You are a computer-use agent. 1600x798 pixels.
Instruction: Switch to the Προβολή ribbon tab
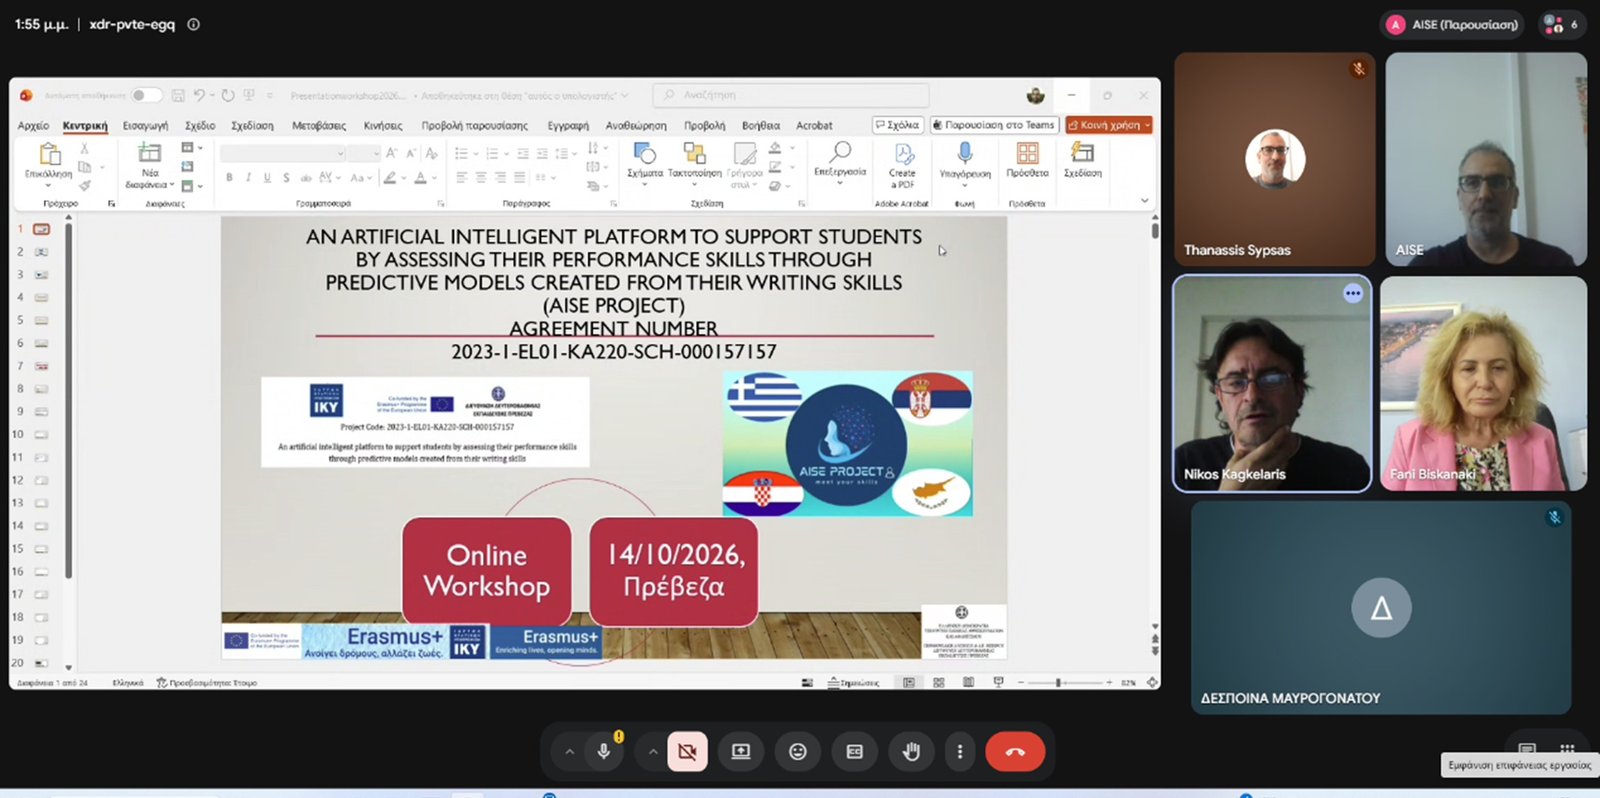[x=704, y=126]
